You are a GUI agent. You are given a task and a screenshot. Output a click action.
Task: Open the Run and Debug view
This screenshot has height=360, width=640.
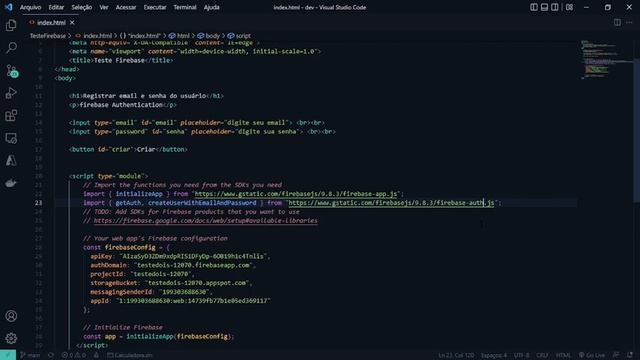tap(11, 93)
